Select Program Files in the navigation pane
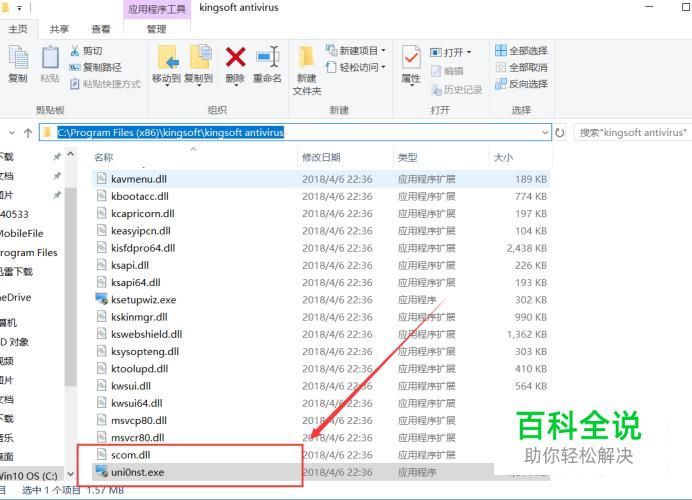This screenshot has width=692, height=500. (x=29, y=252)
